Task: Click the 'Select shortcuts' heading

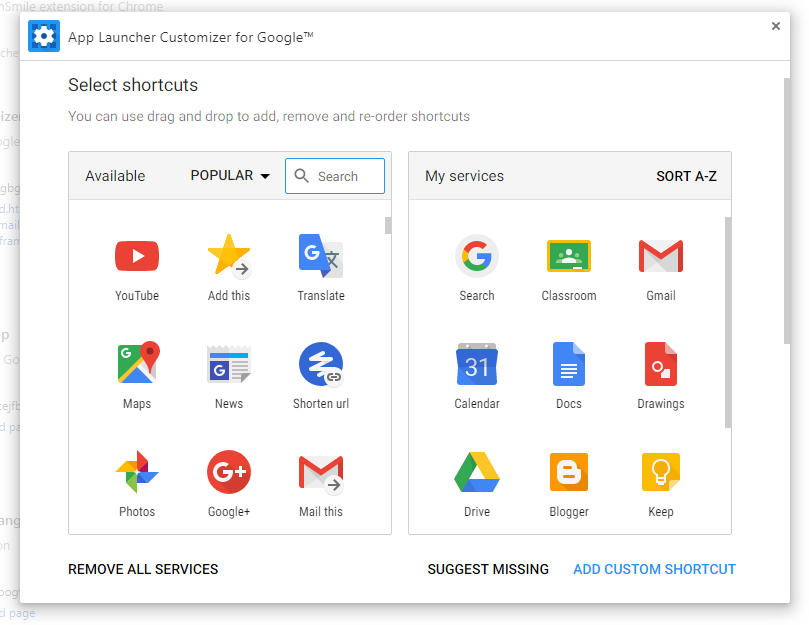Action: coord(133,85)
